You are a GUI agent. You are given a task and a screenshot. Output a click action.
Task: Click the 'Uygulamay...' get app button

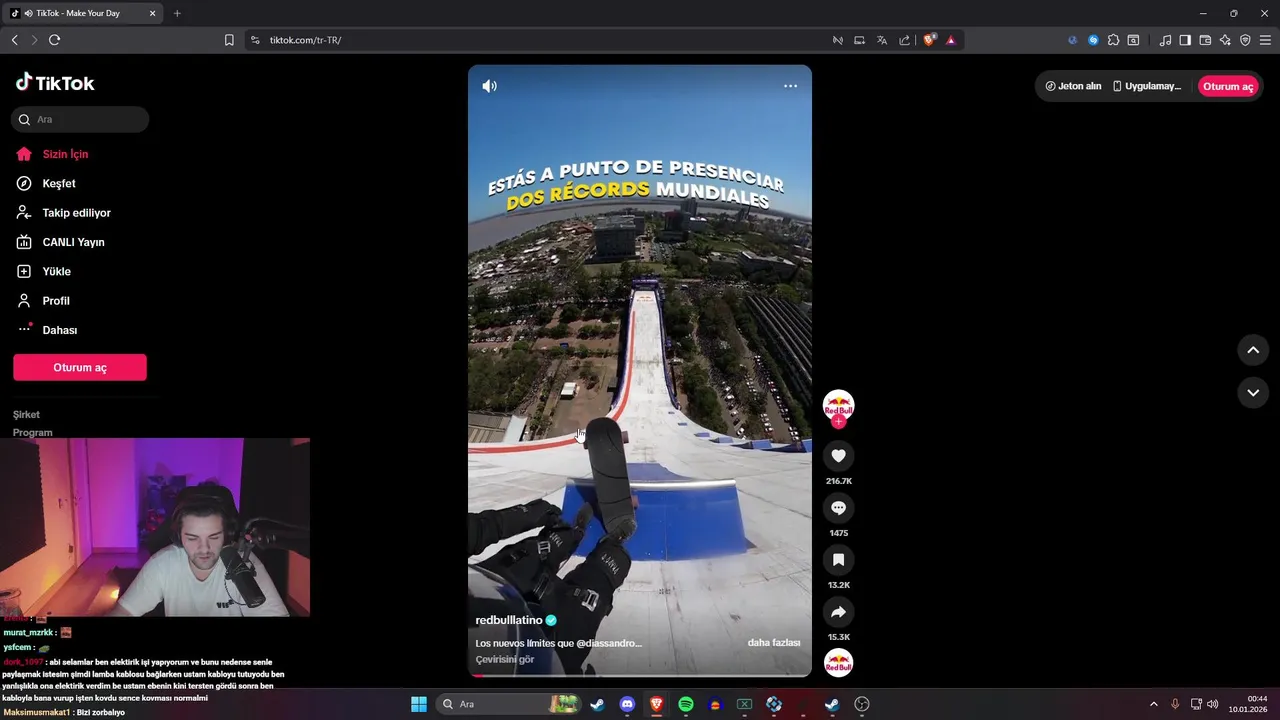(1147, 86)
